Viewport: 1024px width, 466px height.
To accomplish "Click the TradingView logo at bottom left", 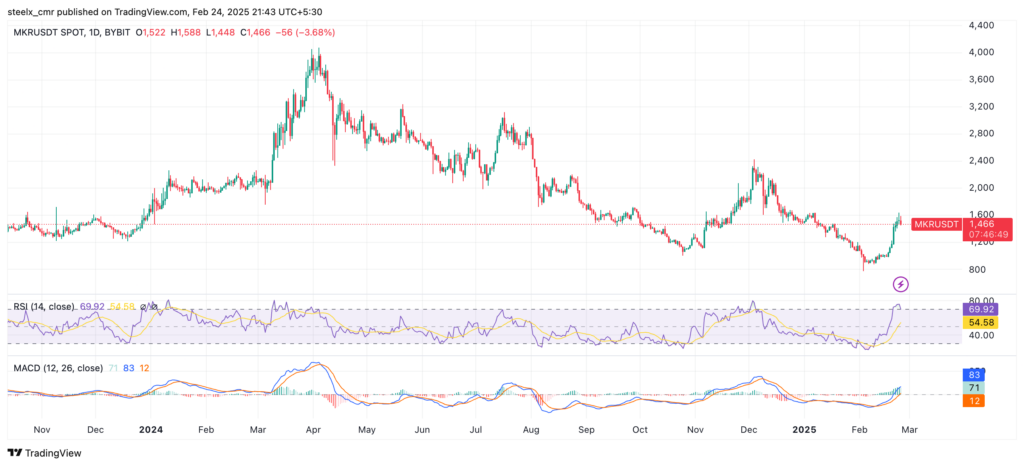I will [44, 452].
